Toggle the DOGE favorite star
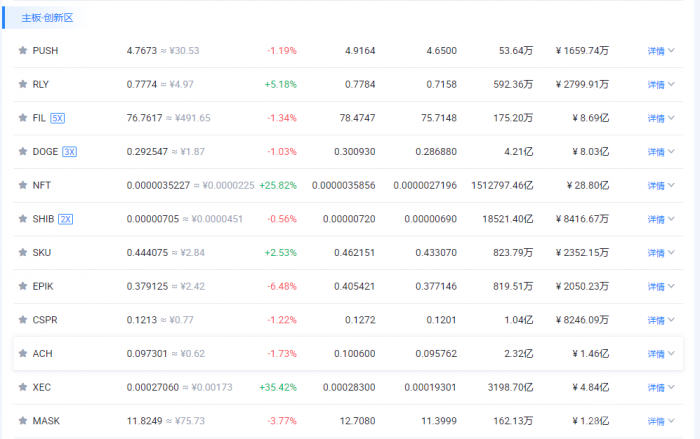The image size is (700, 439). point(23,151)
